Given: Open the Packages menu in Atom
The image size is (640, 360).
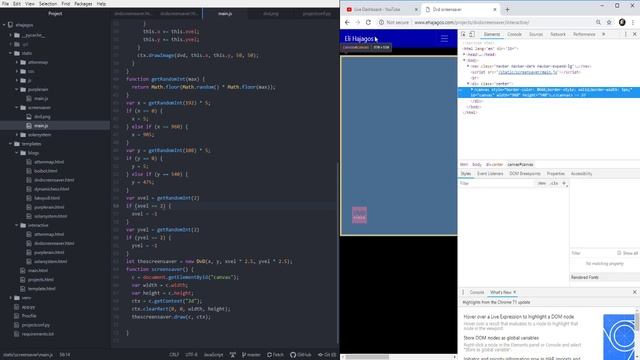Looking at the screenshot, I should pyautogui.click(x=83, y=4).
